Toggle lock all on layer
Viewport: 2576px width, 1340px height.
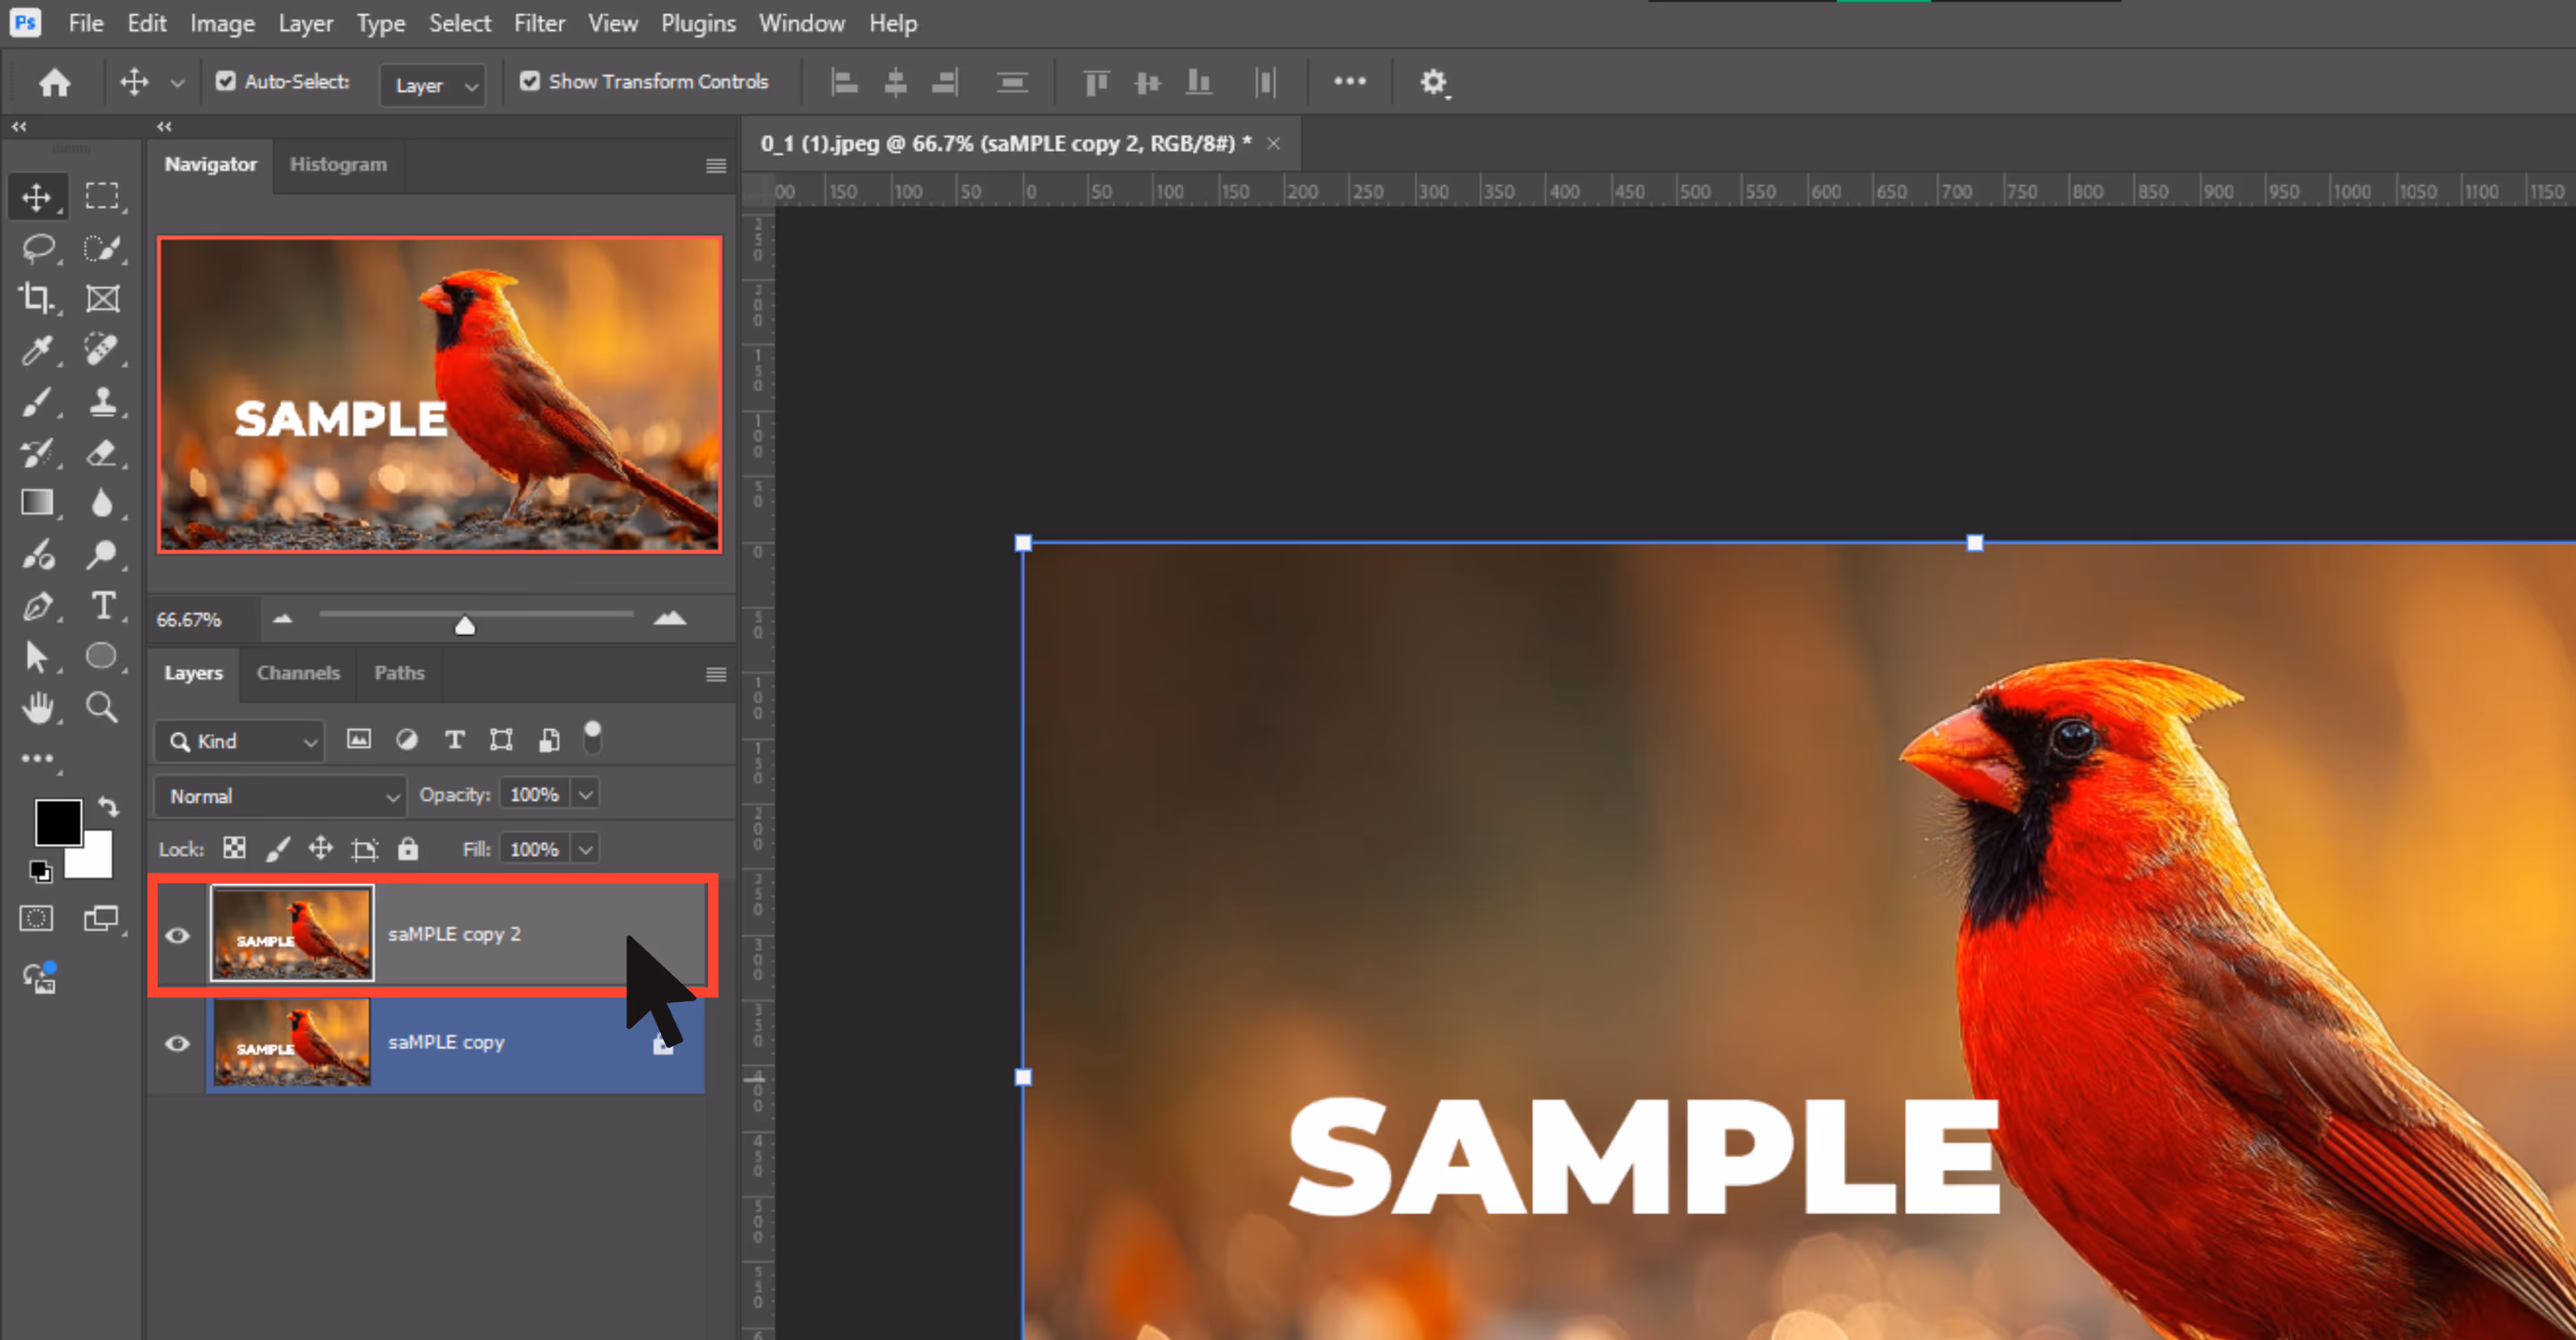tap(408, 849)
